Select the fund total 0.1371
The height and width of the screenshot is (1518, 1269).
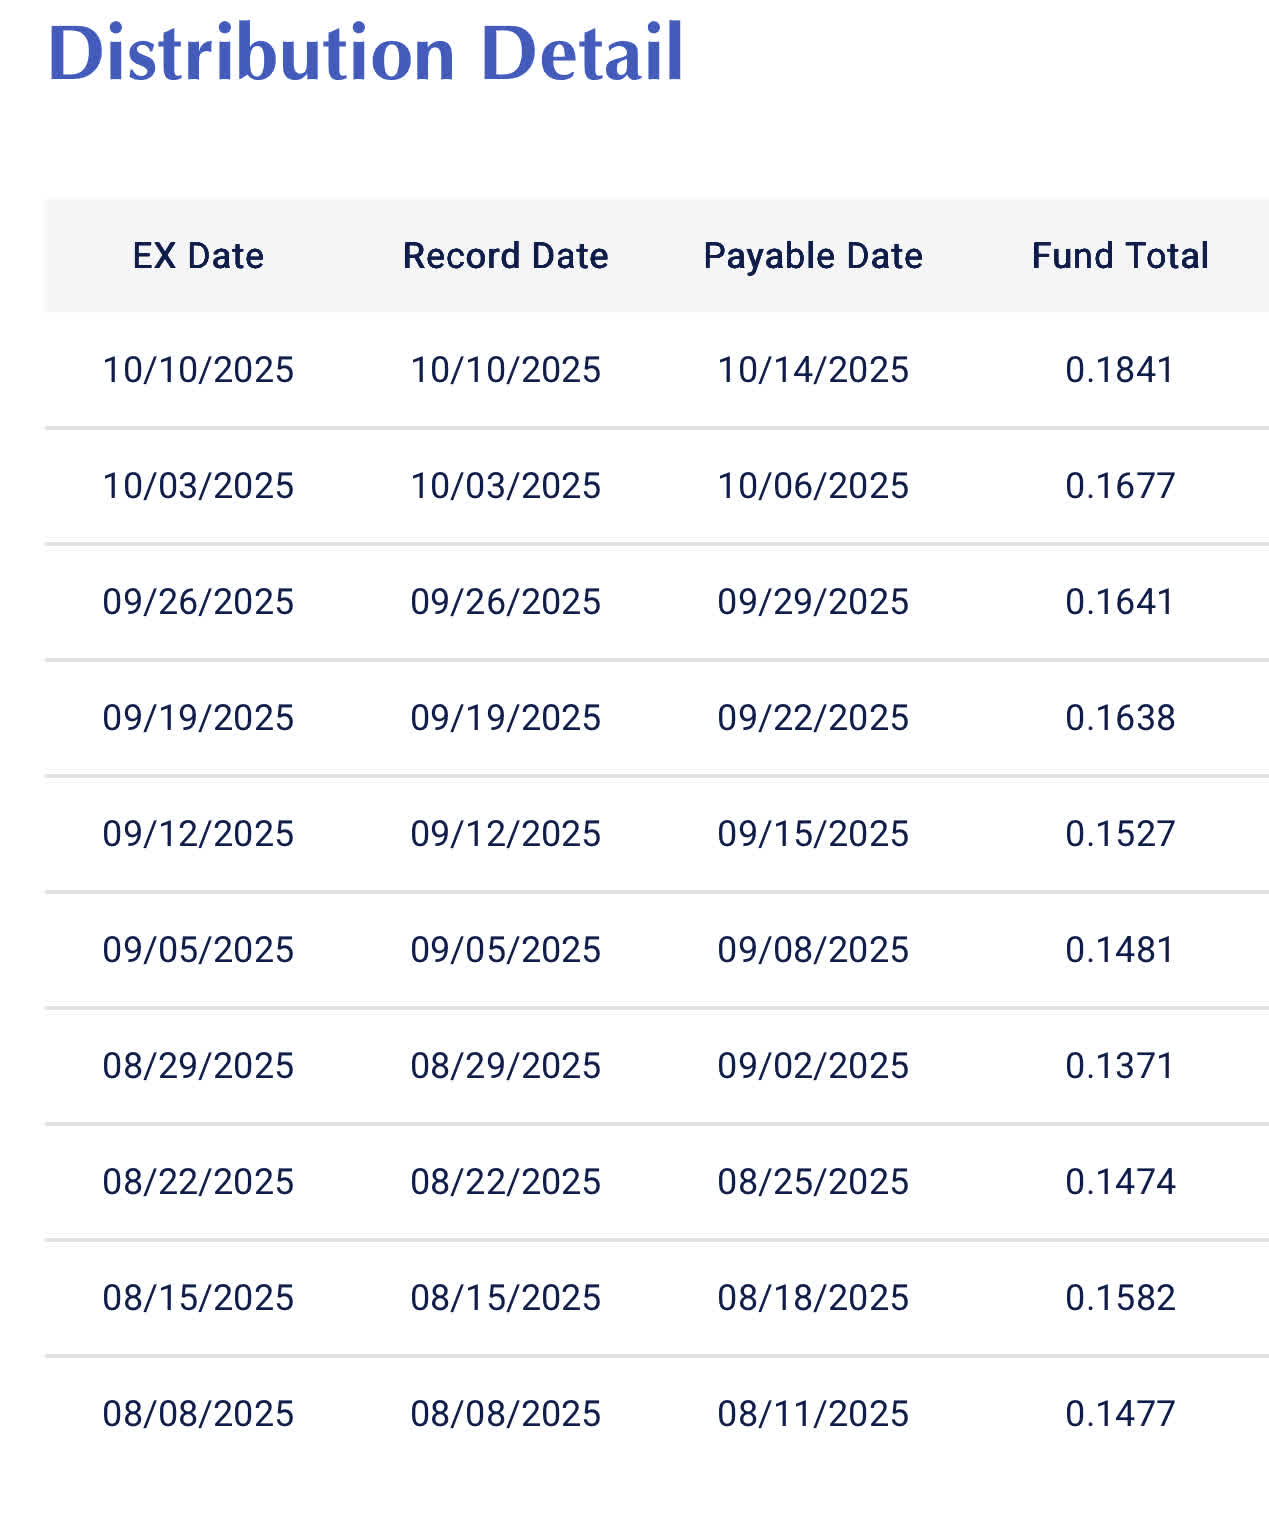pyautogui.click(x=1120, y=1066)
